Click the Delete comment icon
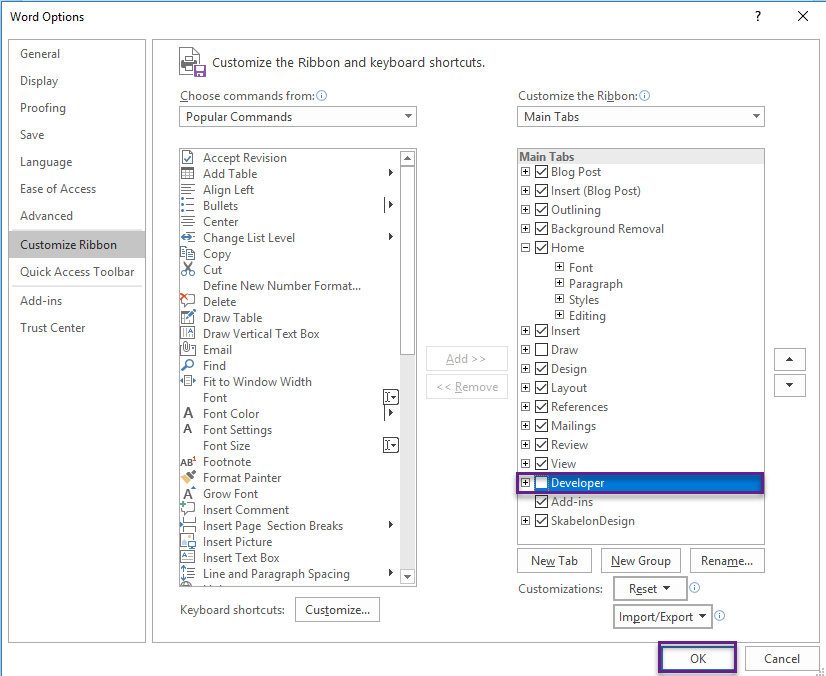This screenshot has width=826, height=676. click(x=188, y=300)
